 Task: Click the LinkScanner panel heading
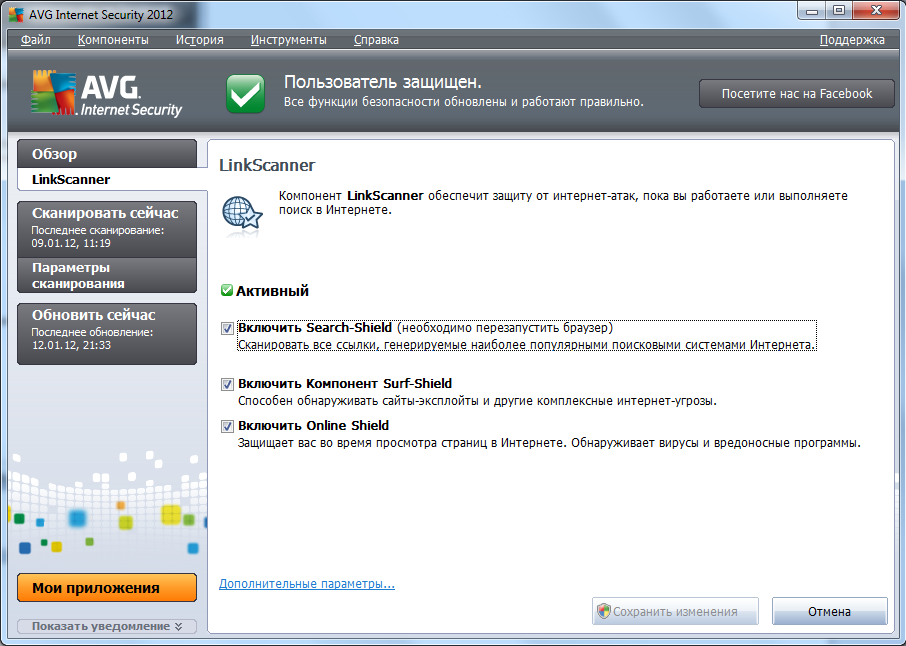click(267, 165)
